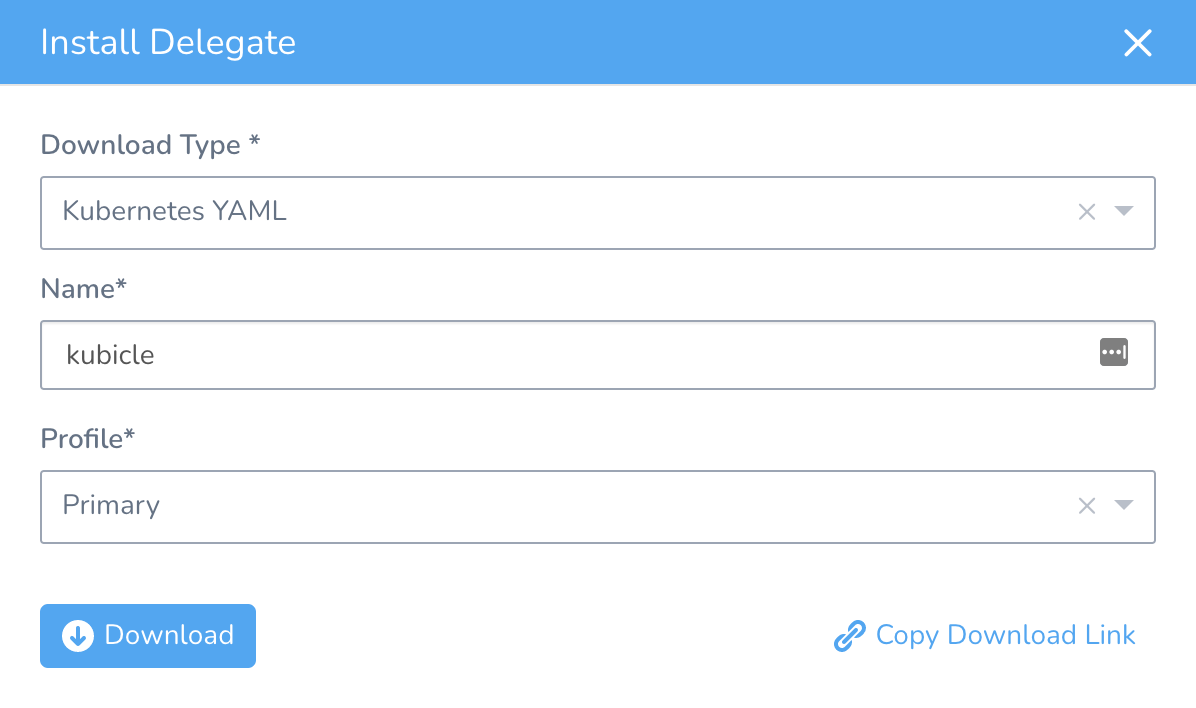Click the Download Type field label

coord(150,145)
